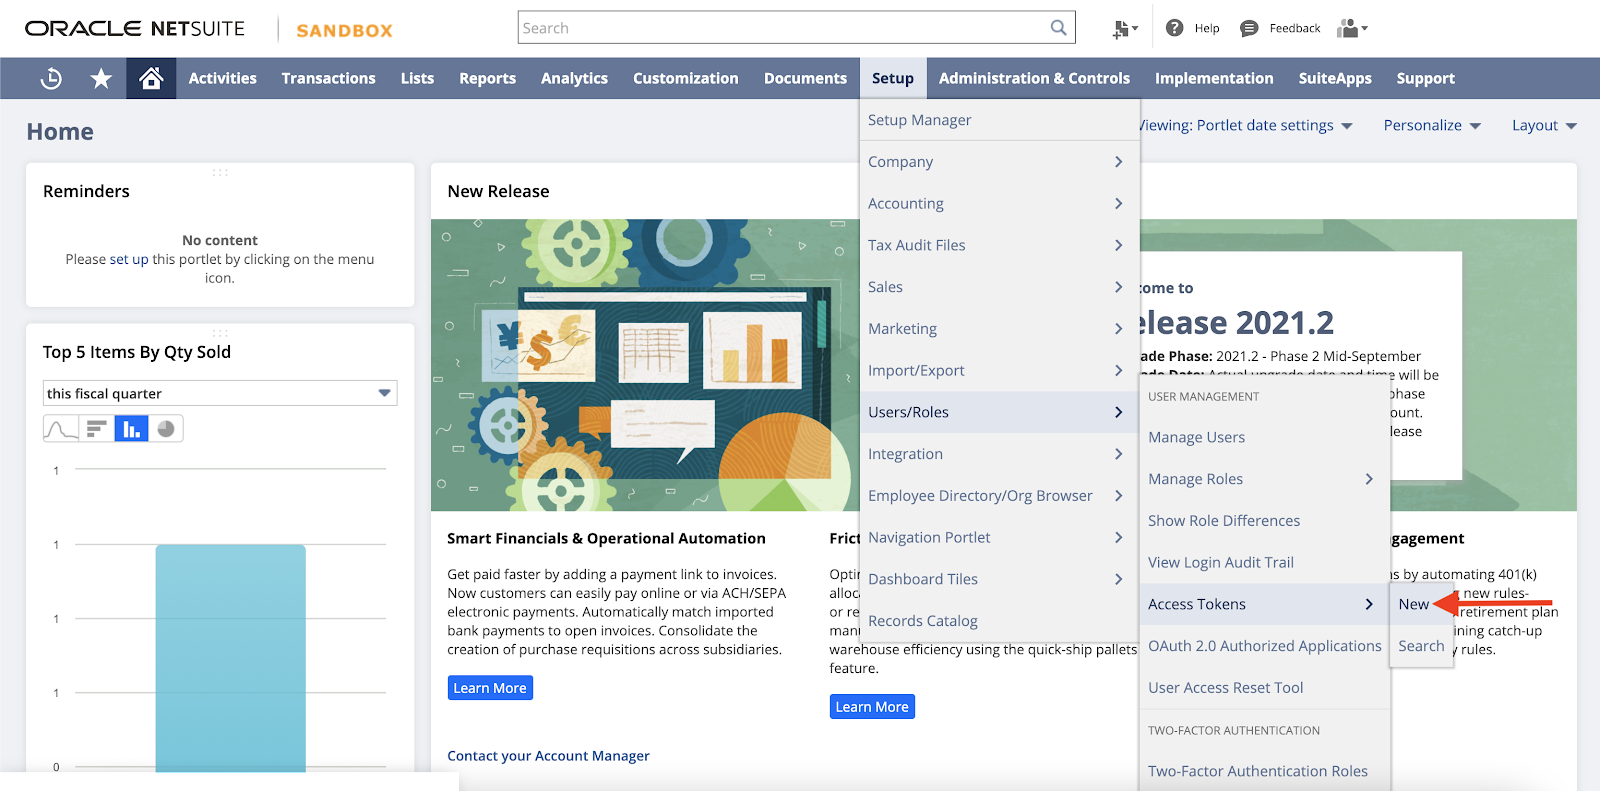Open the fiscal quarter period dropdown
The image size is (1600, 791).
219,393
